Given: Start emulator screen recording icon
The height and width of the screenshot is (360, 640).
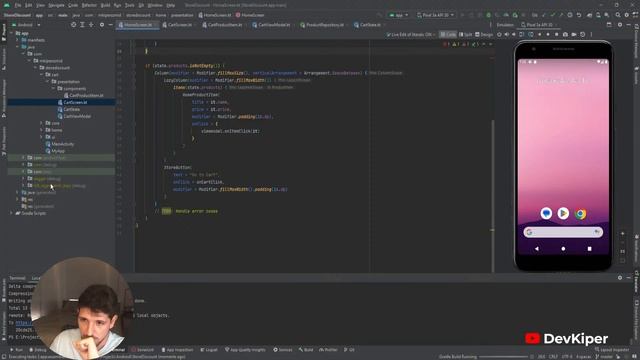Looking at the screenshot, I should click(574, 35).
